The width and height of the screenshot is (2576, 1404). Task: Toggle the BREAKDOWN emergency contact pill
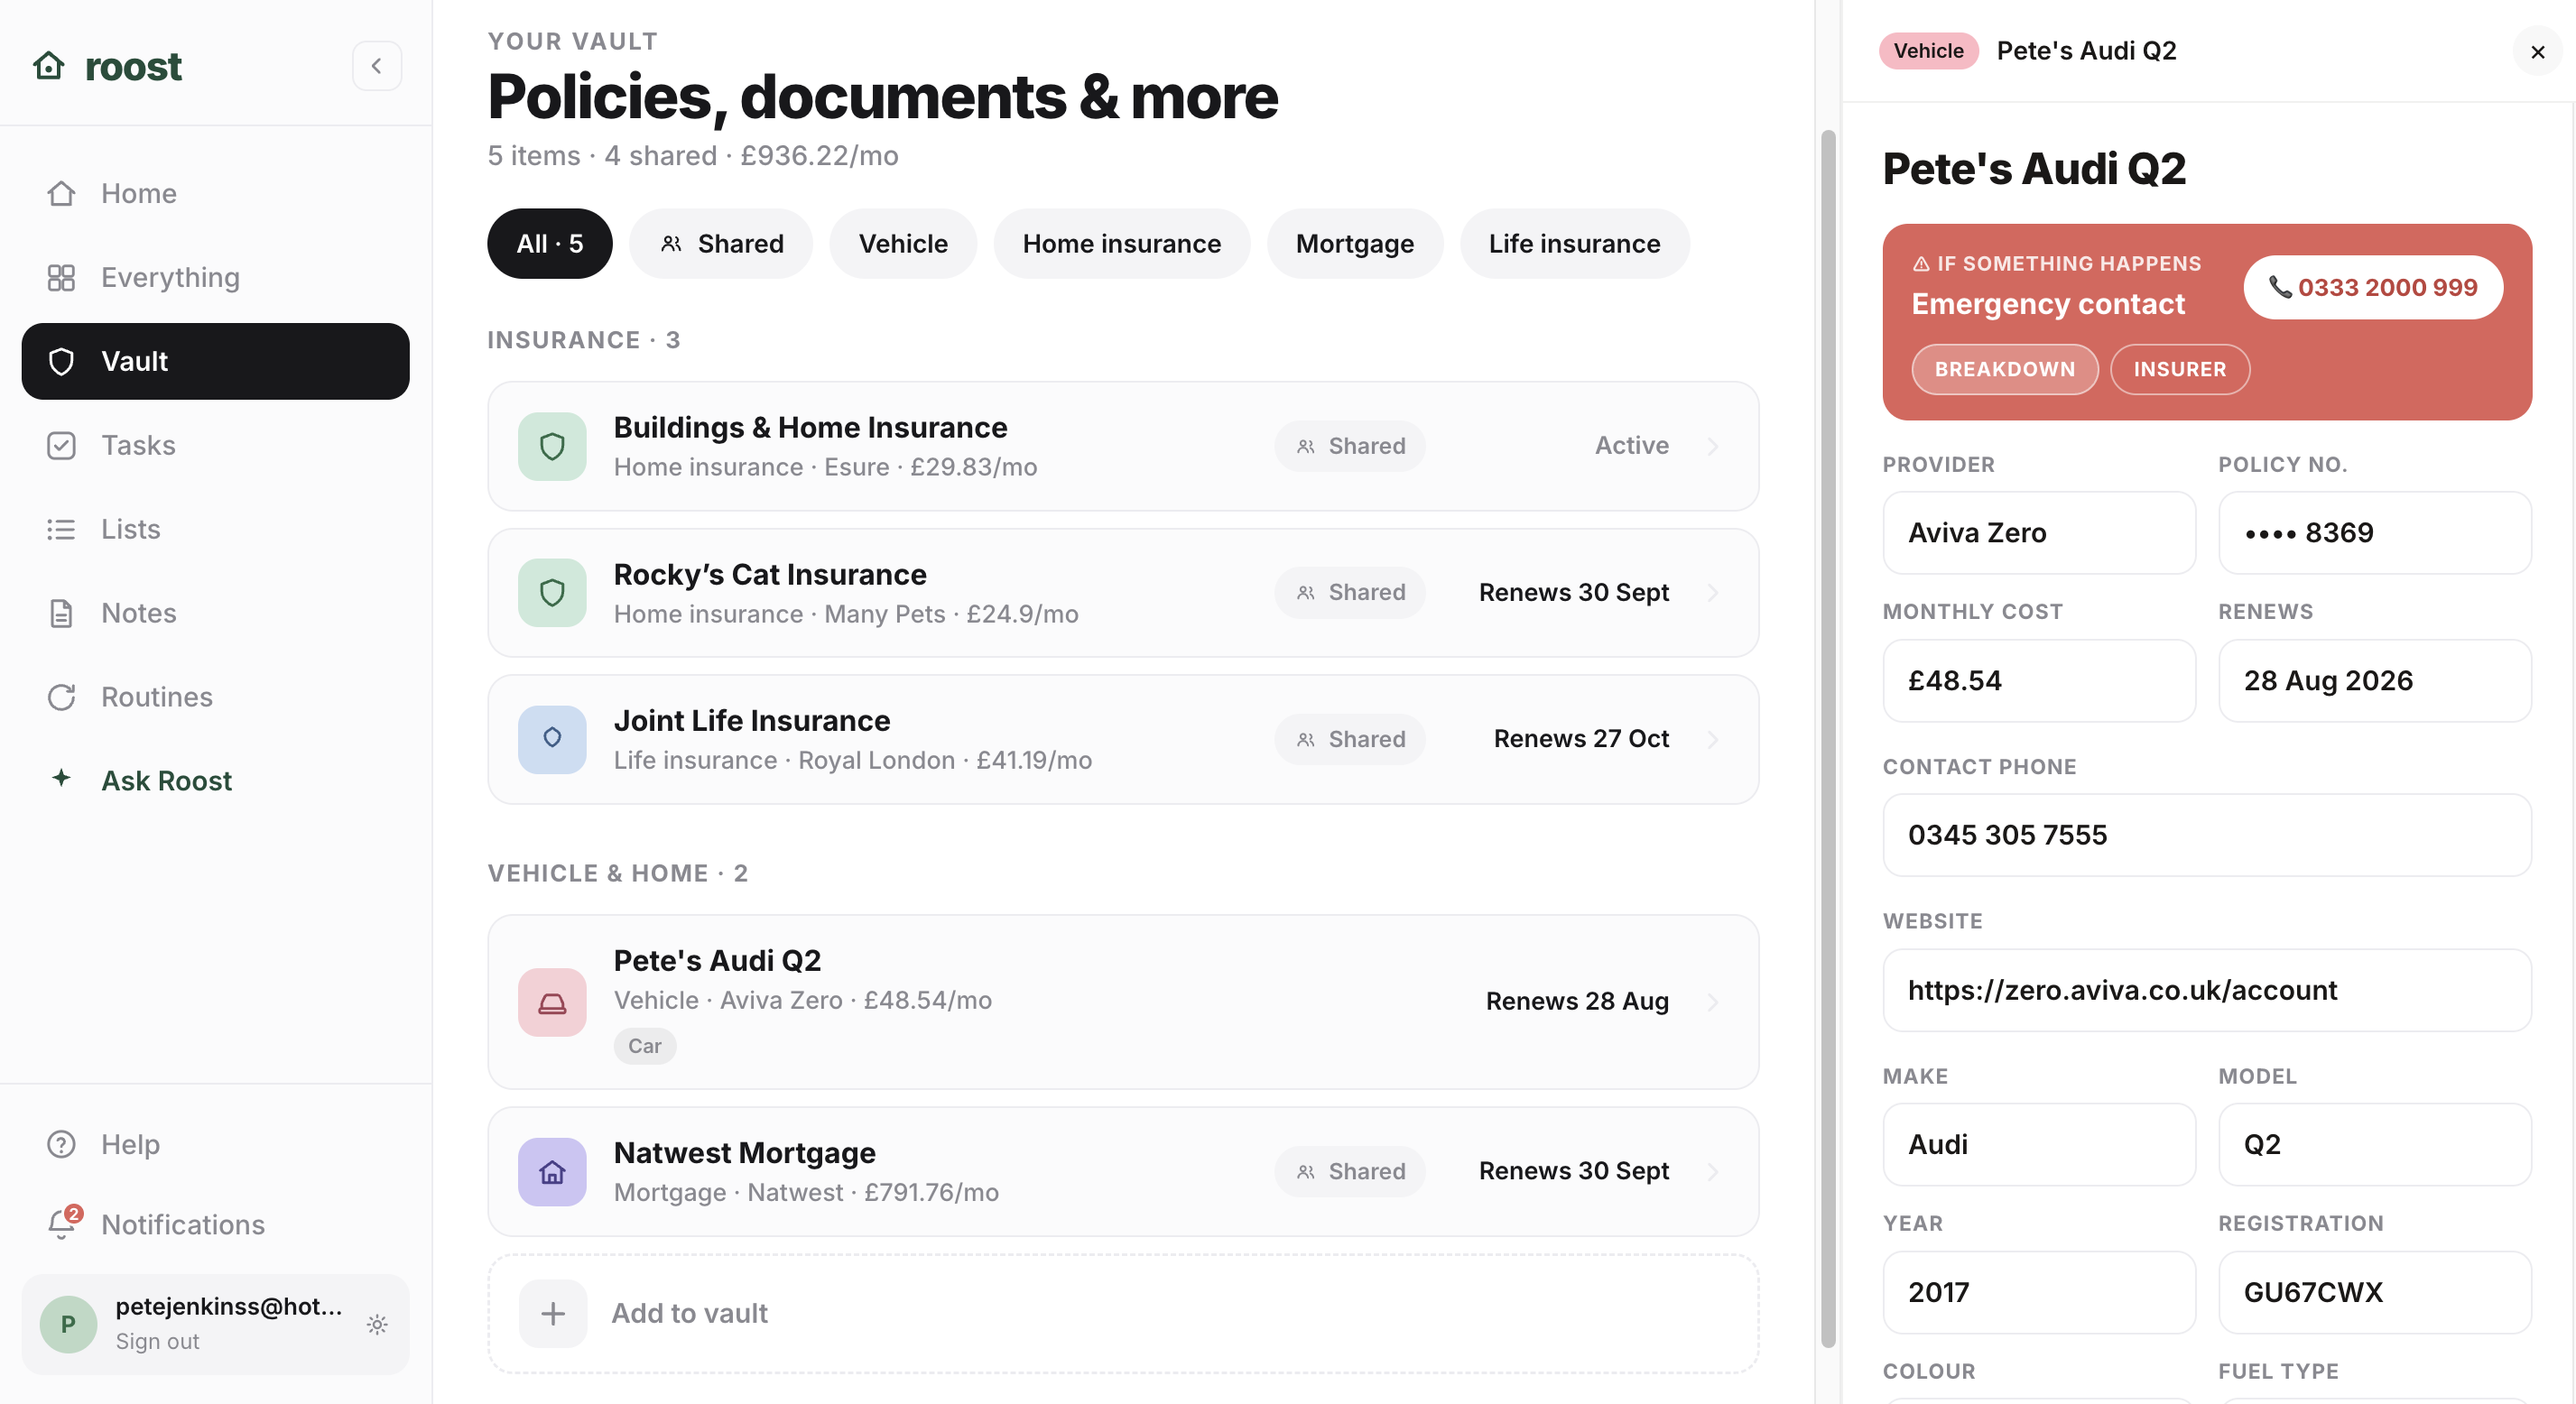click(2004, 369)
